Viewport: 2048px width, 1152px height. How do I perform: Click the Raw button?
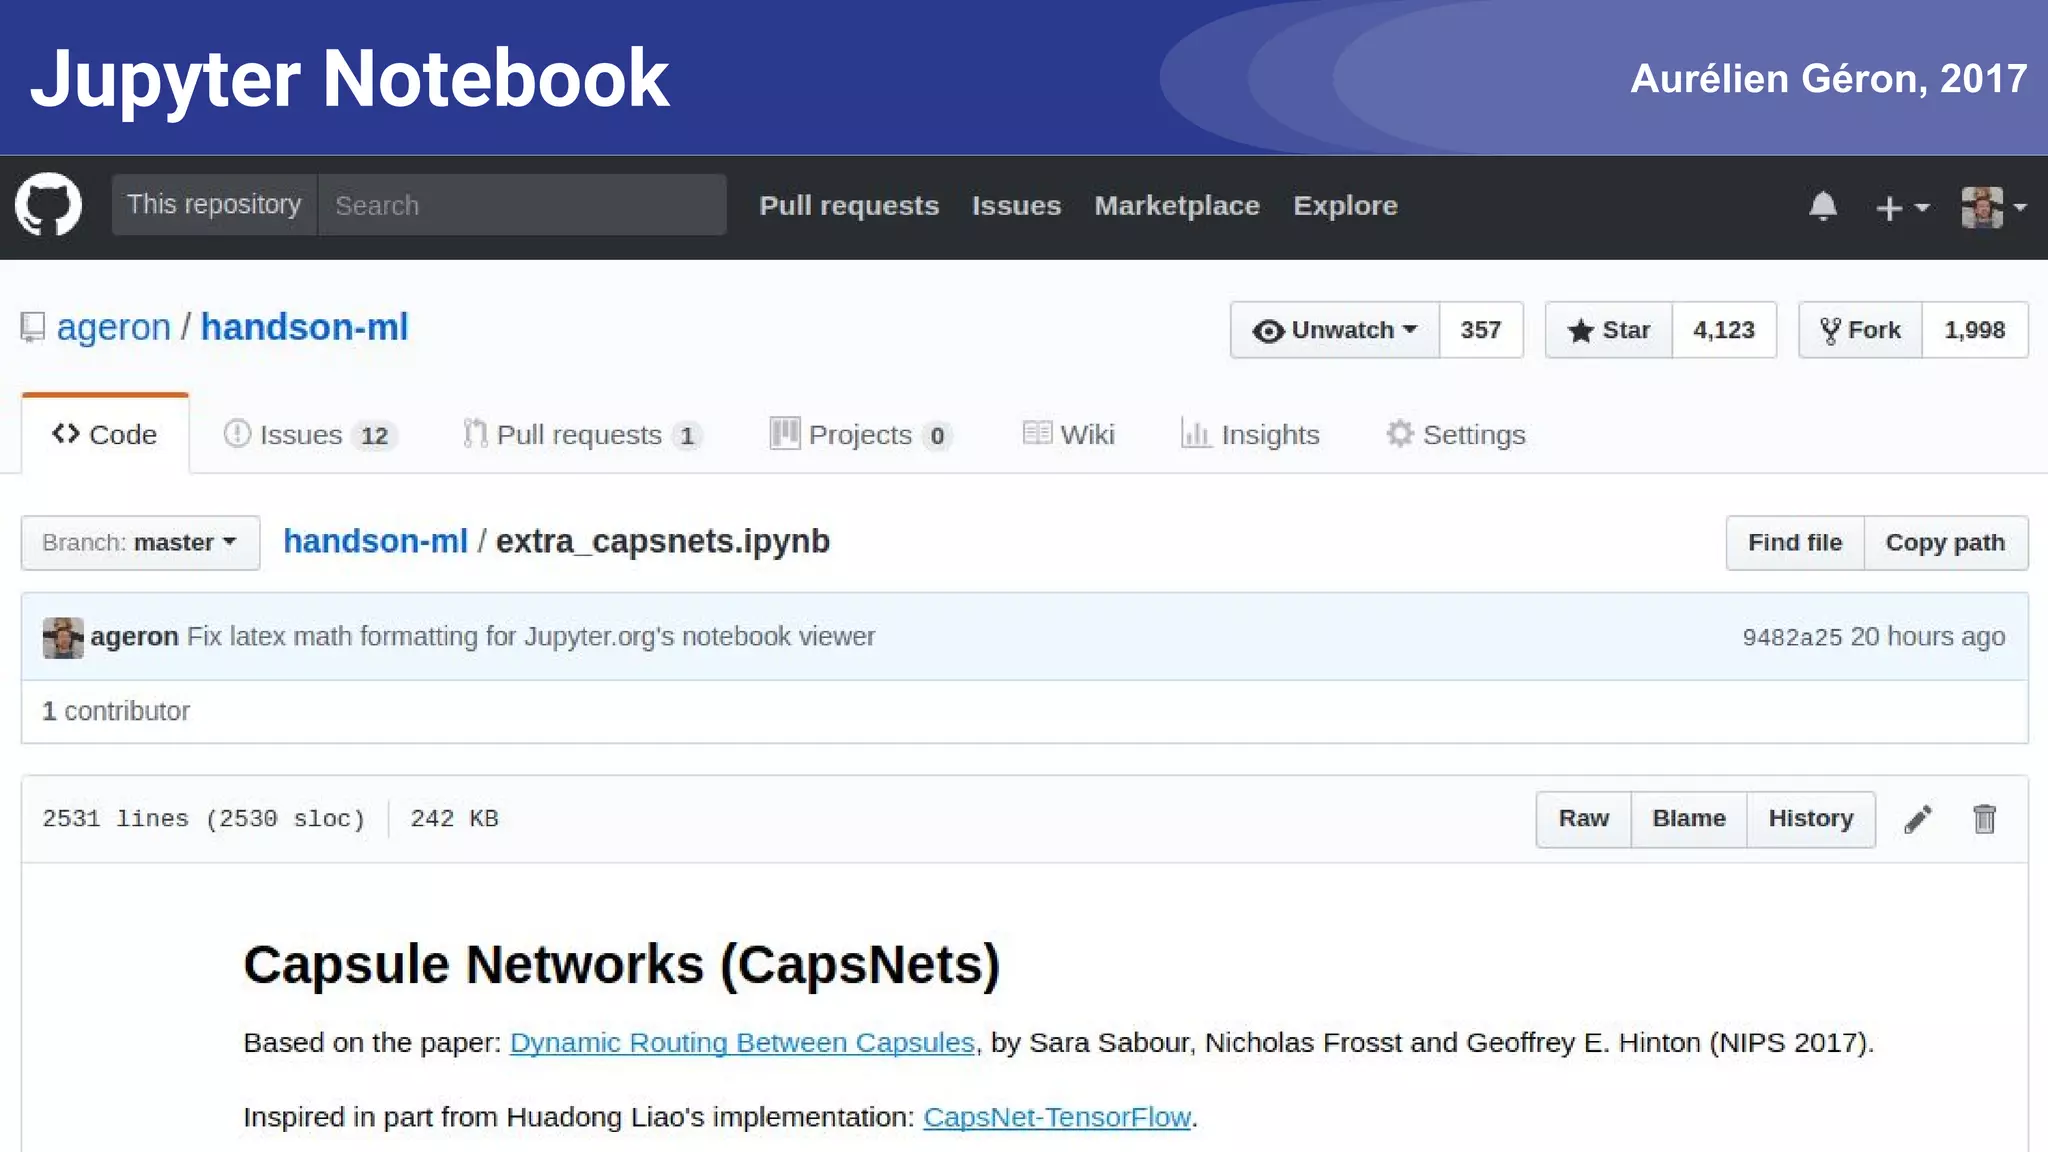(x=1583, y=819)
